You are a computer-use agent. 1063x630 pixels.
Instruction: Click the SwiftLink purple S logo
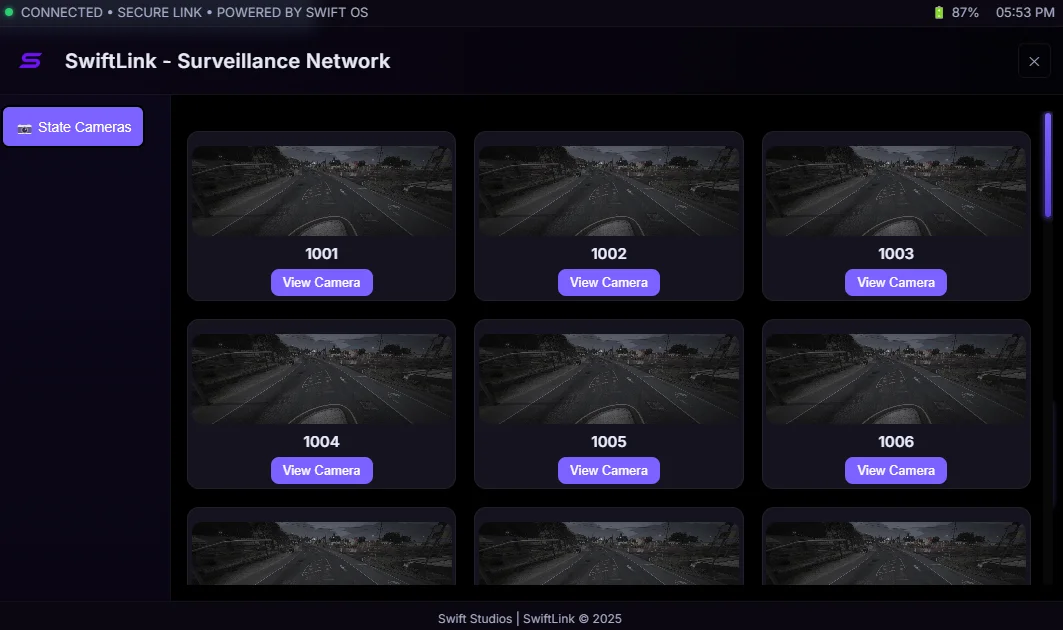click(30, 61)
